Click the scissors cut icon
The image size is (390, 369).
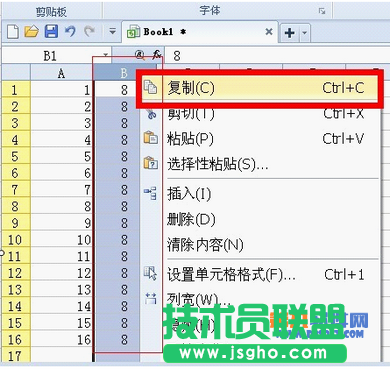coord(151,114)
